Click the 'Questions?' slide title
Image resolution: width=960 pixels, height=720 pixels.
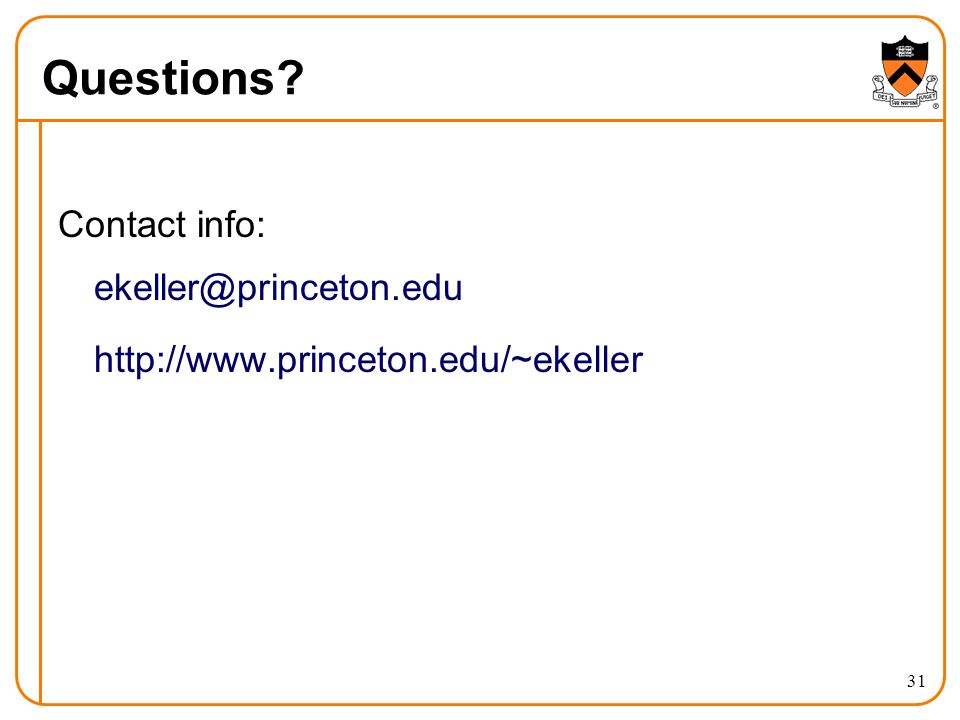tap(173, 78)
